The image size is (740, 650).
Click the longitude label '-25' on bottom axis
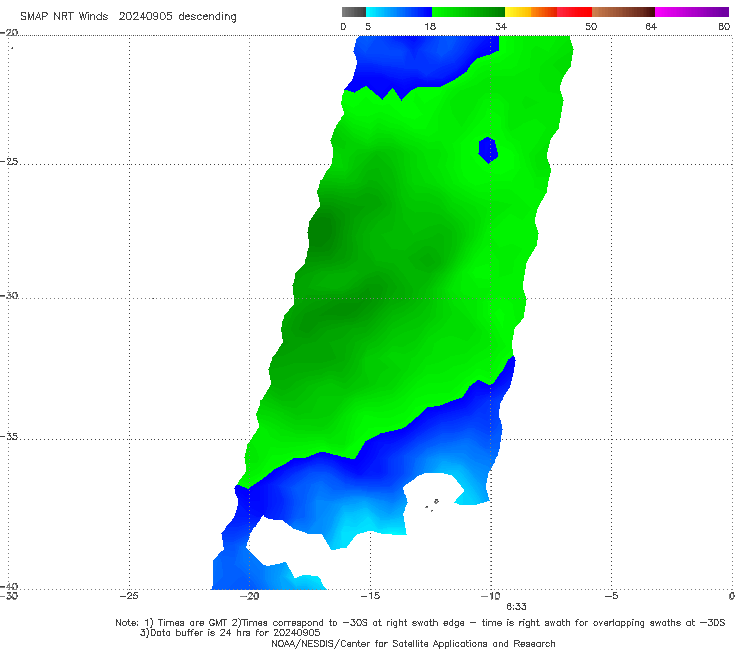click(x=129, y=596)
